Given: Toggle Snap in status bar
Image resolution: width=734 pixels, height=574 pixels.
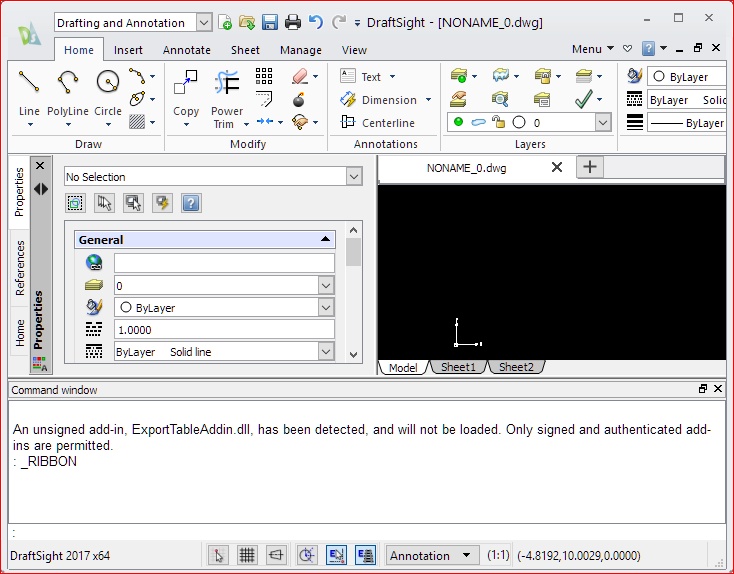Looking at the screenshot, I should (x=218, y=555).
